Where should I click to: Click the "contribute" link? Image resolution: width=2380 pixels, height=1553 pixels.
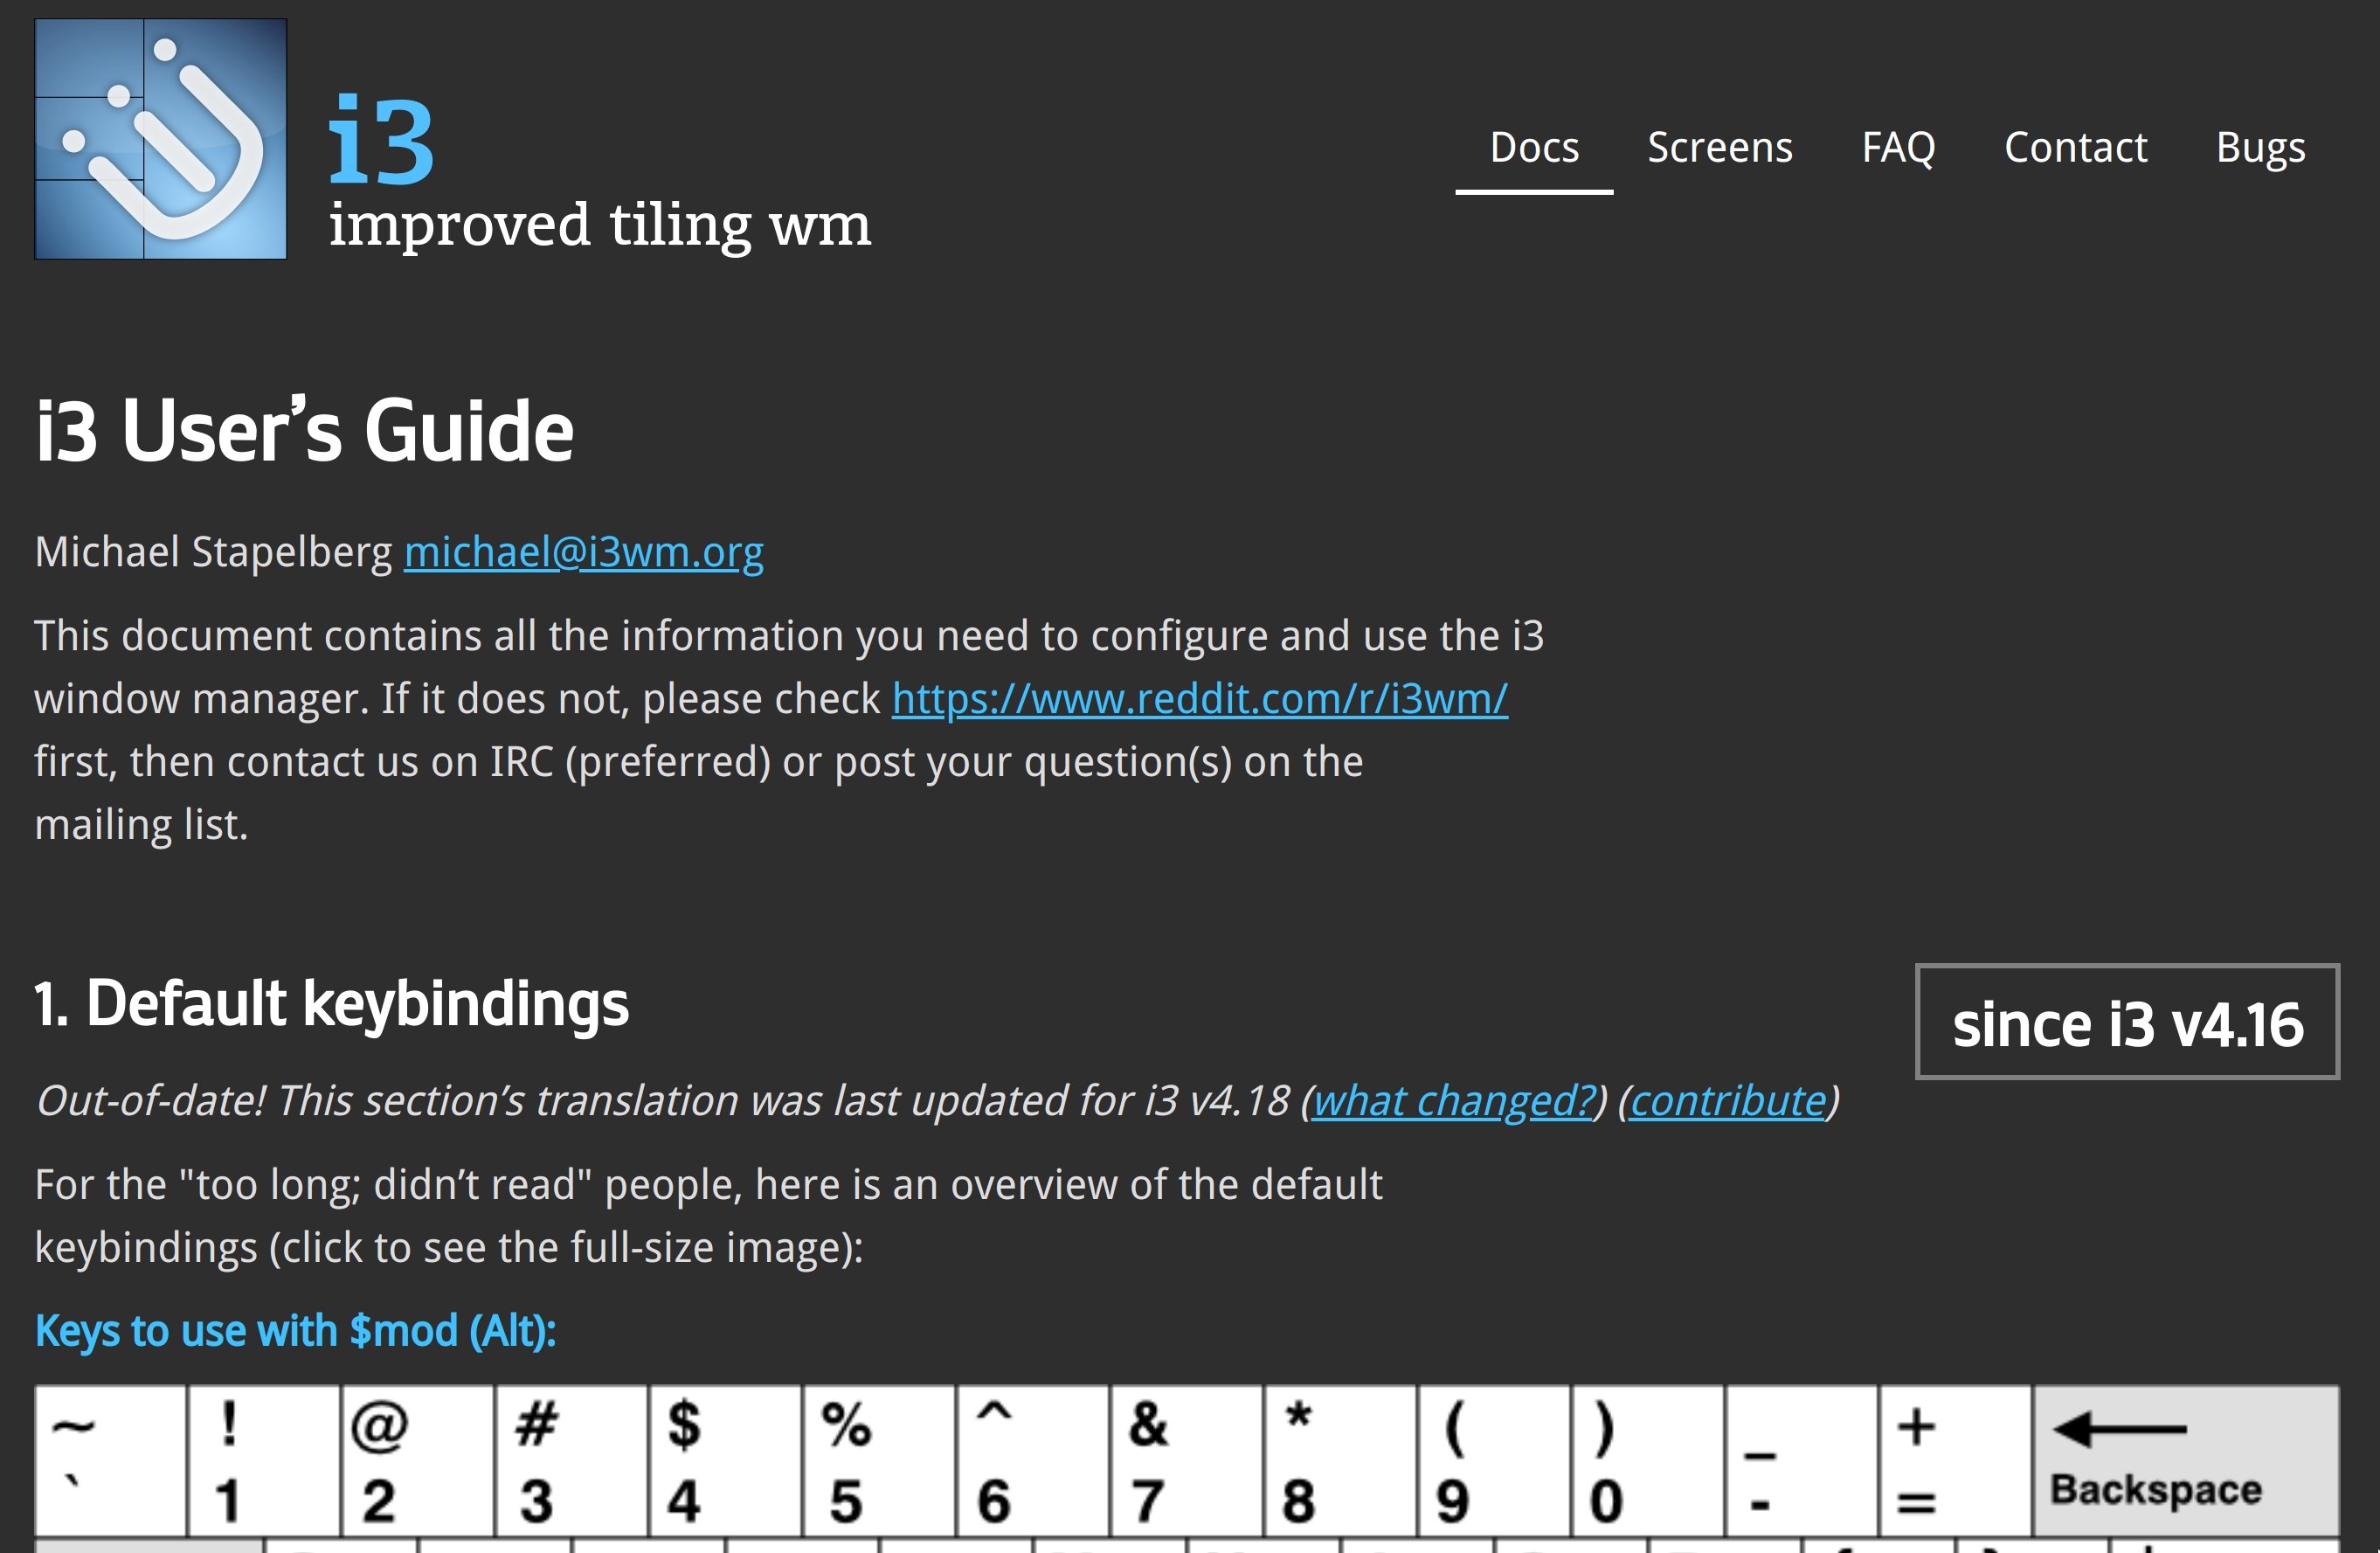pyautogui.click(x=1728, y=1100)
